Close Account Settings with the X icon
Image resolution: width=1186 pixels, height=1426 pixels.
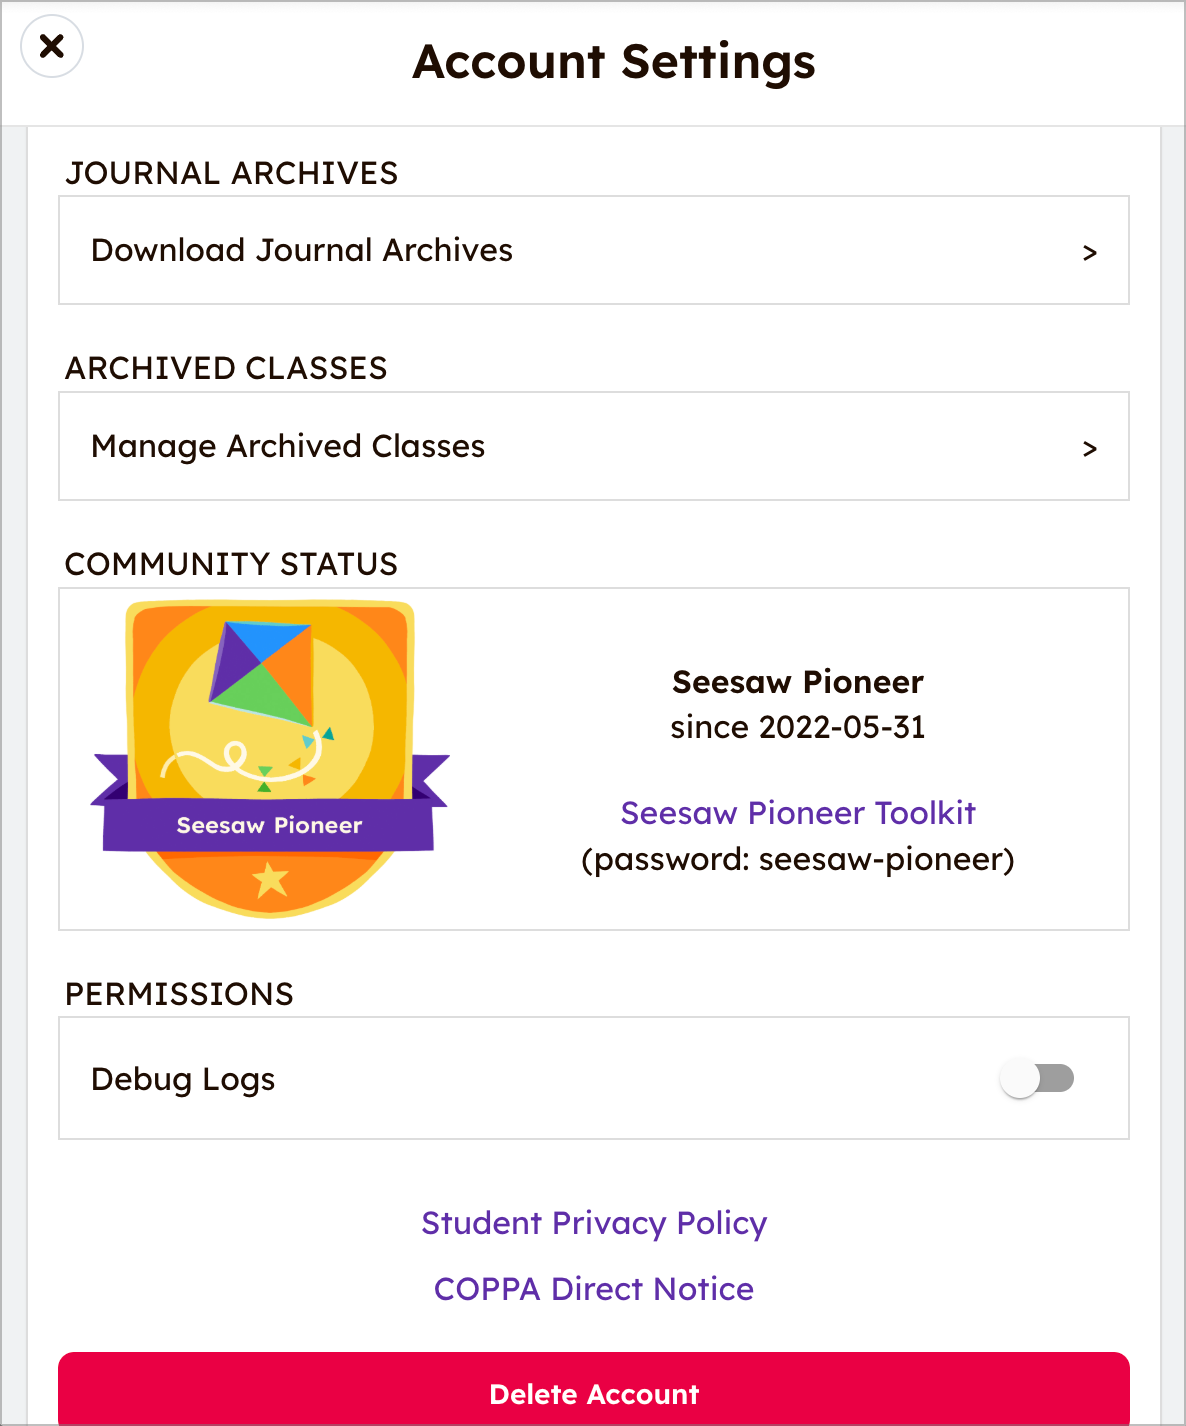point(52,46)
